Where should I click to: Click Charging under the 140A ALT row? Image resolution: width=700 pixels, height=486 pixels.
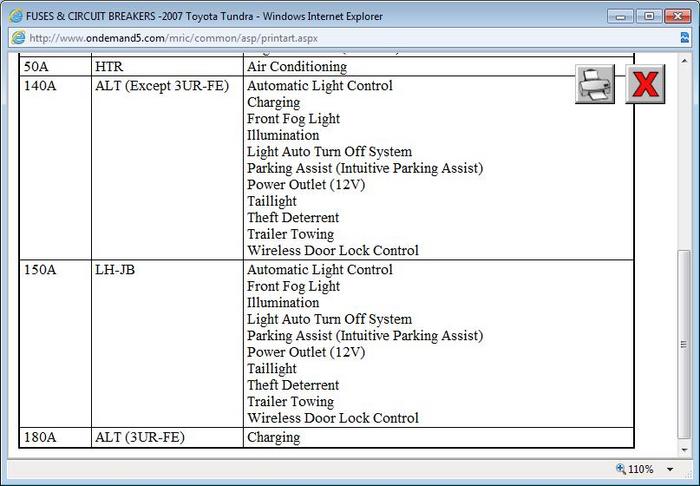(x=274, y=102)
